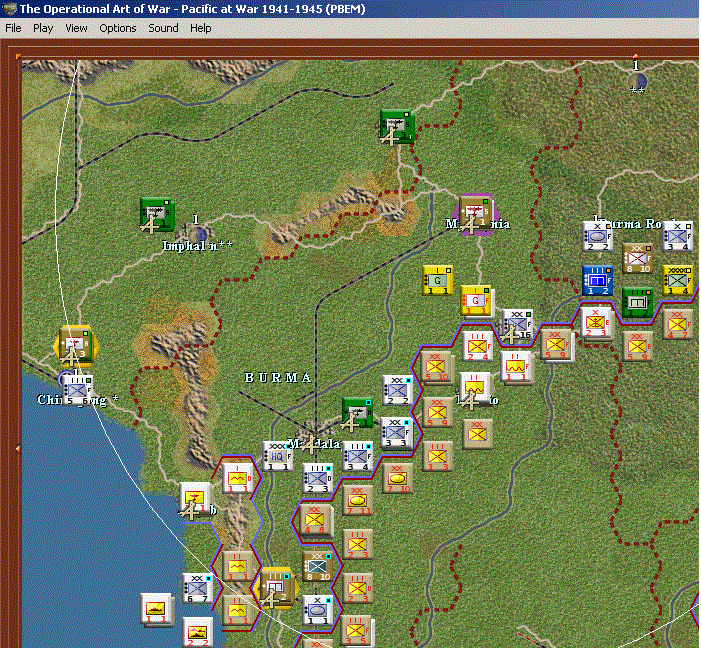Select the blue regiment unit rated 1-2

pyautogui.click(x=597, y=280)
